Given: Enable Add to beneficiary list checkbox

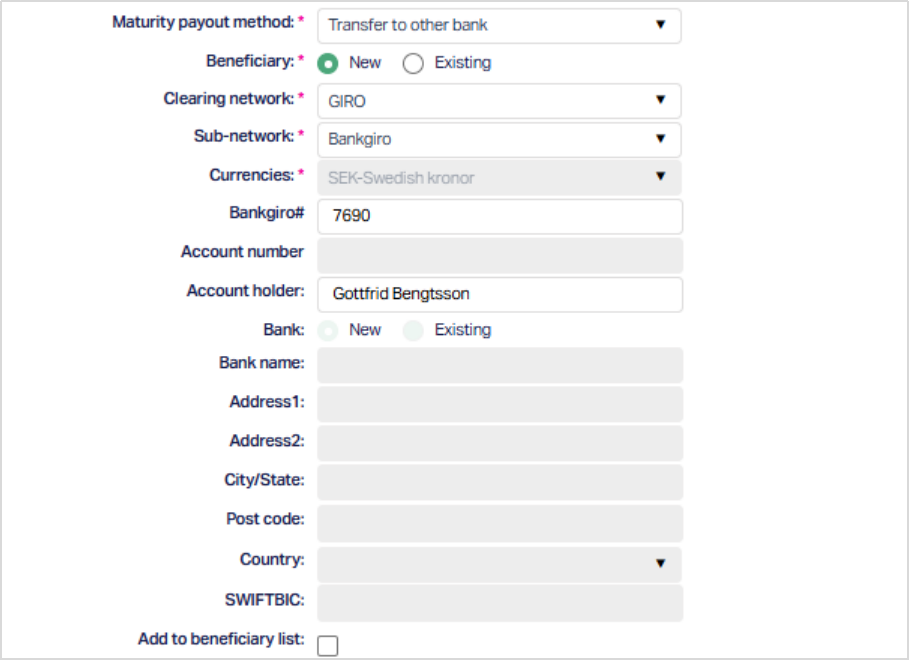Looking at the screenshot, I should pyautogui.click(x=327, y=645).
